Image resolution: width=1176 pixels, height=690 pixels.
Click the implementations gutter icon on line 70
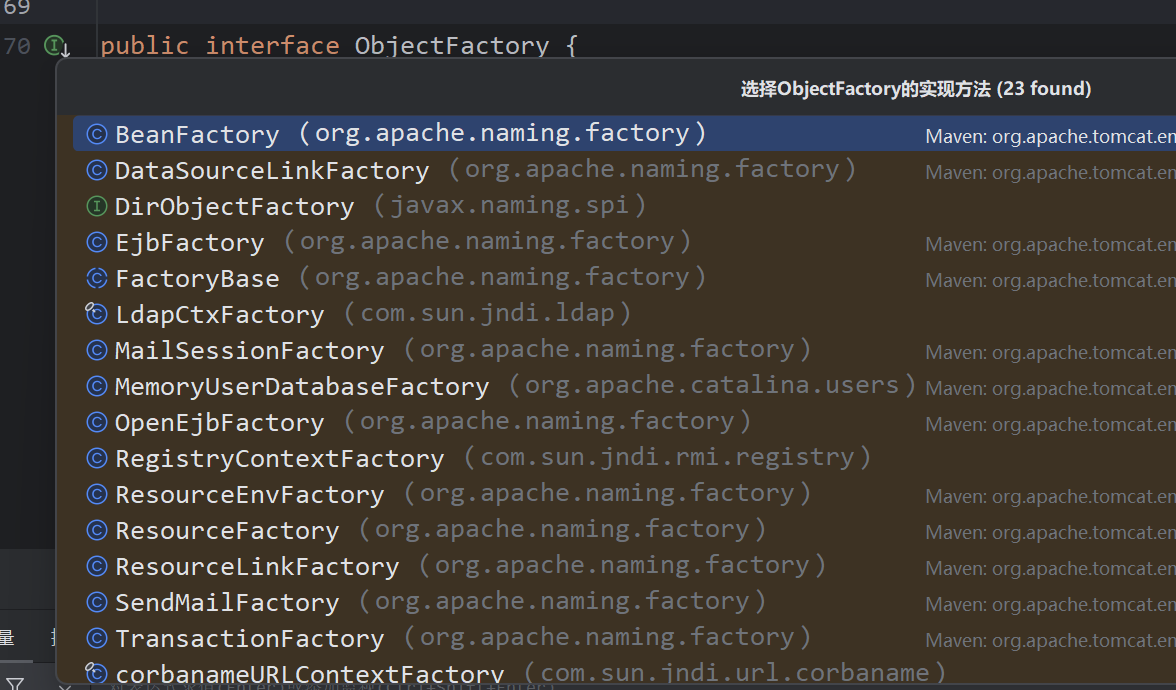pyautogui.click(x=56, y=46)
